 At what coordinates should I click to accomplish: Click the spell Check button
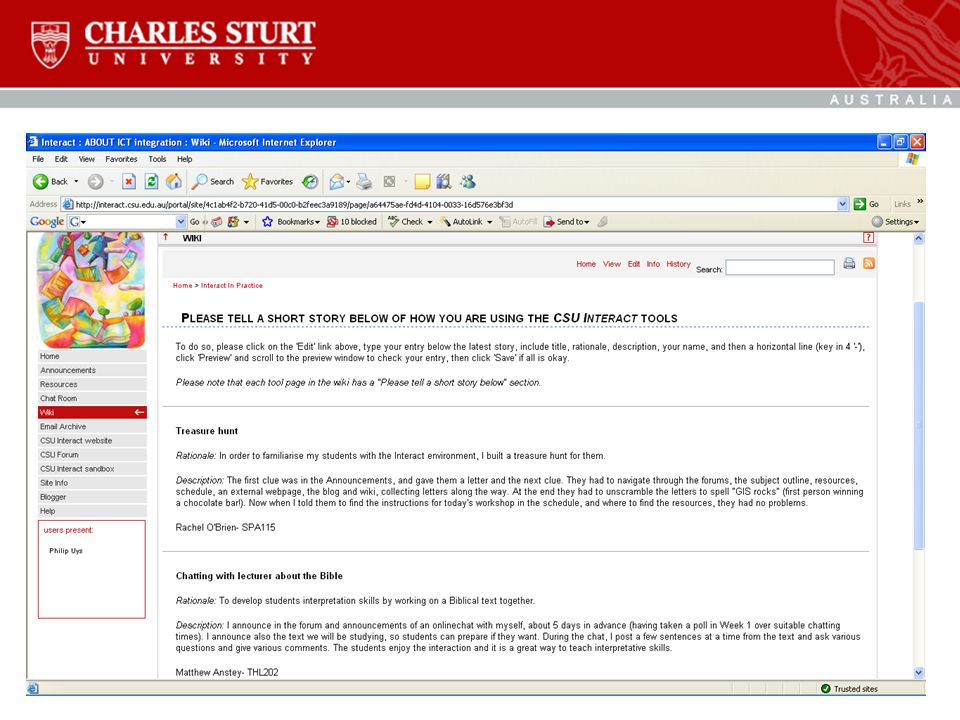click(405, 222)
